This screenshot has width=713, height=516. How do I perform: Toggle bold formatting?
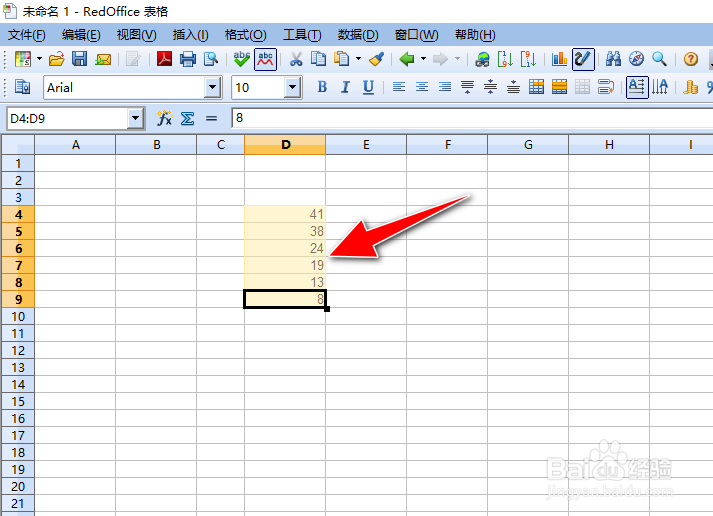tap(322, 86)
